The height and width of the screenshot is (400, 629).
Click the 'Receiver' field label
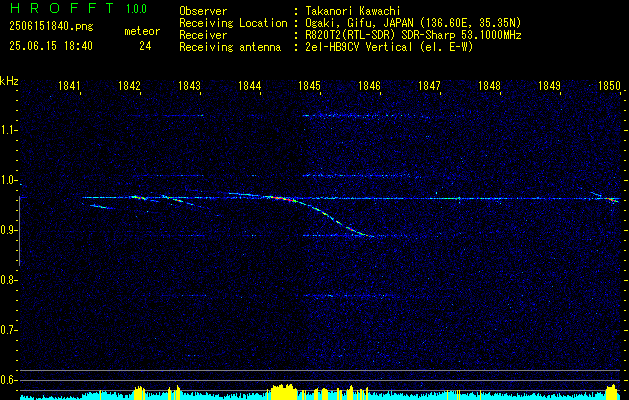[203, 35]
